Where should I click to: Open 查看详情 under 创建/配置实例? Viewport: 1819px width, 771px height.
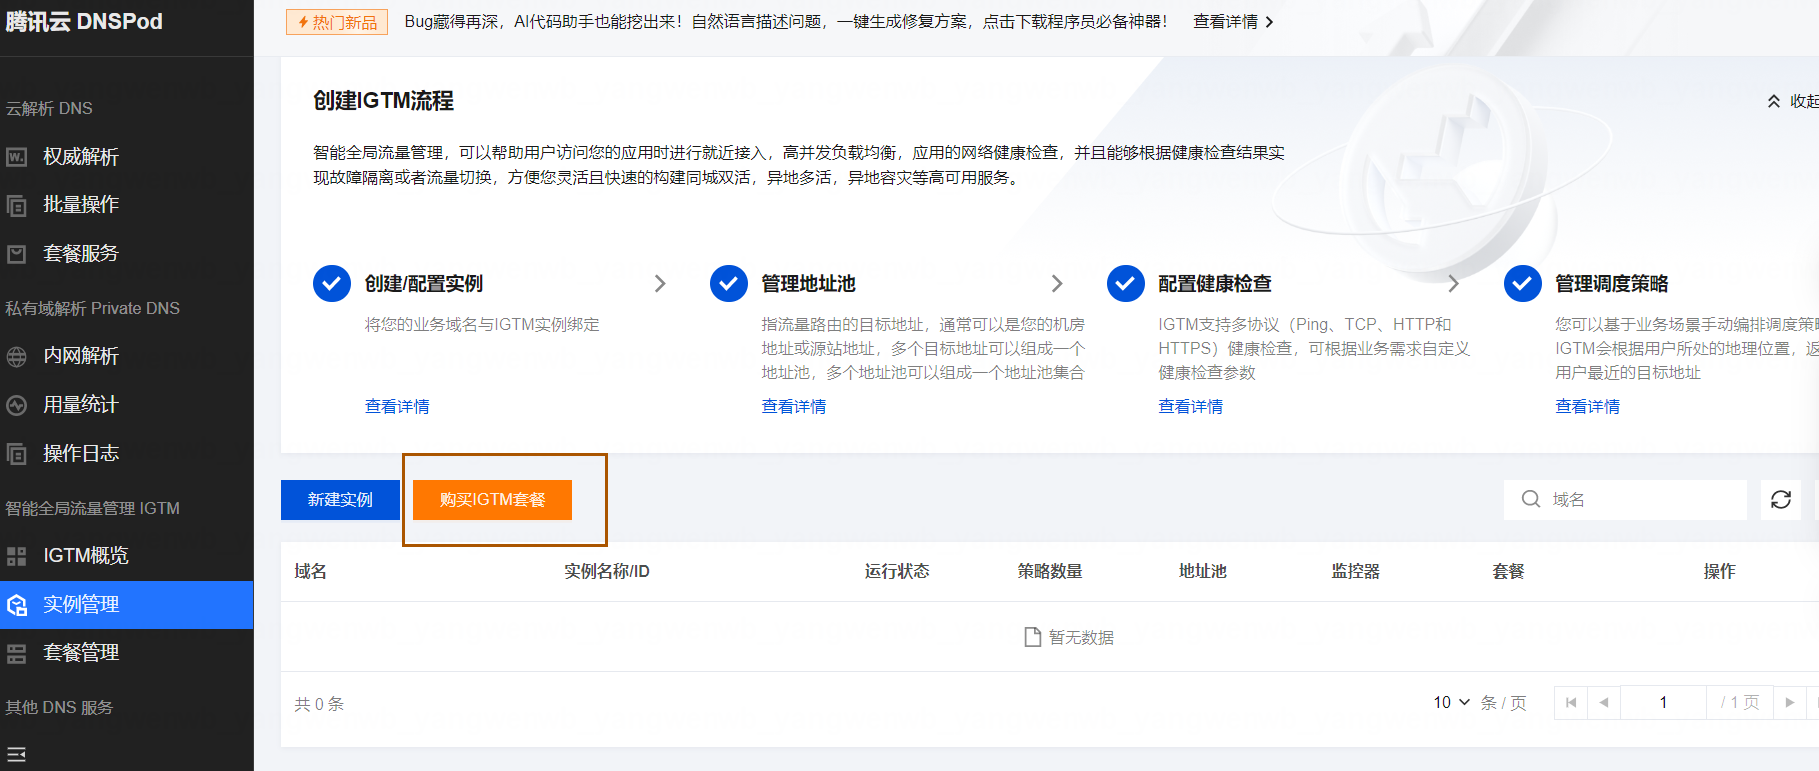[x=397, y=406]
